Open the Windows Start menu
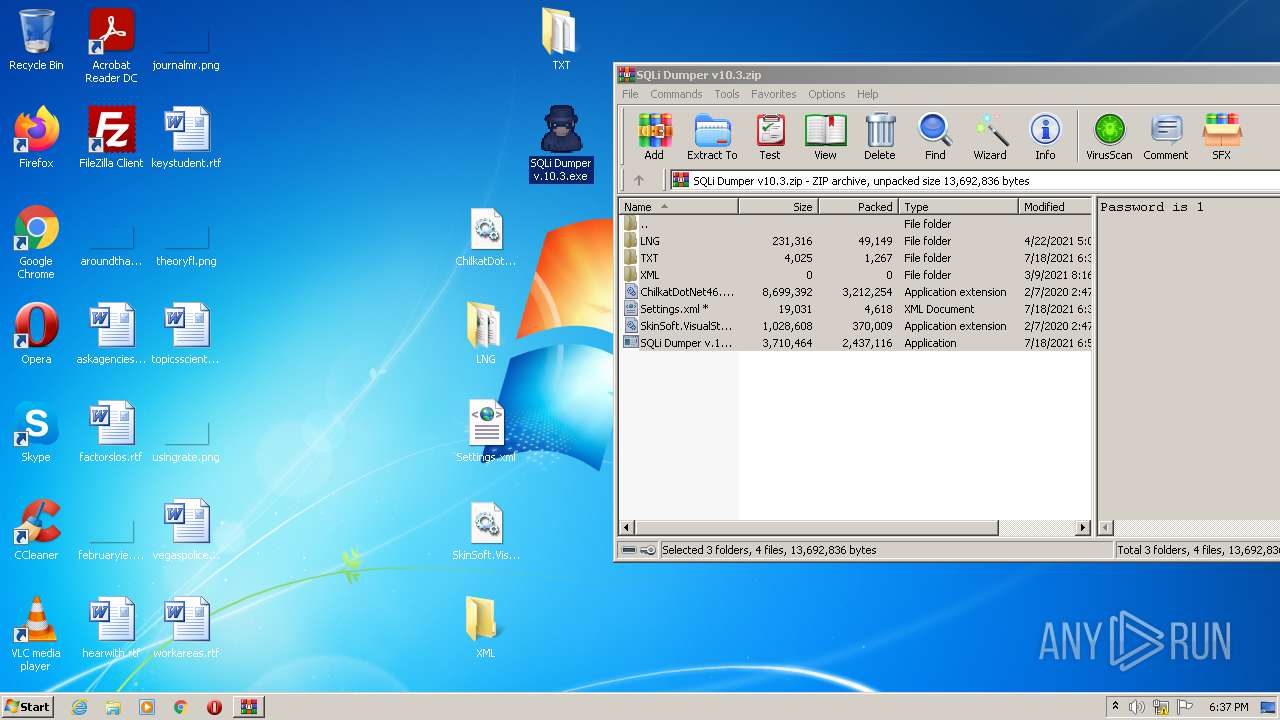Viewport: 1280px width, 720px height. 27,706
